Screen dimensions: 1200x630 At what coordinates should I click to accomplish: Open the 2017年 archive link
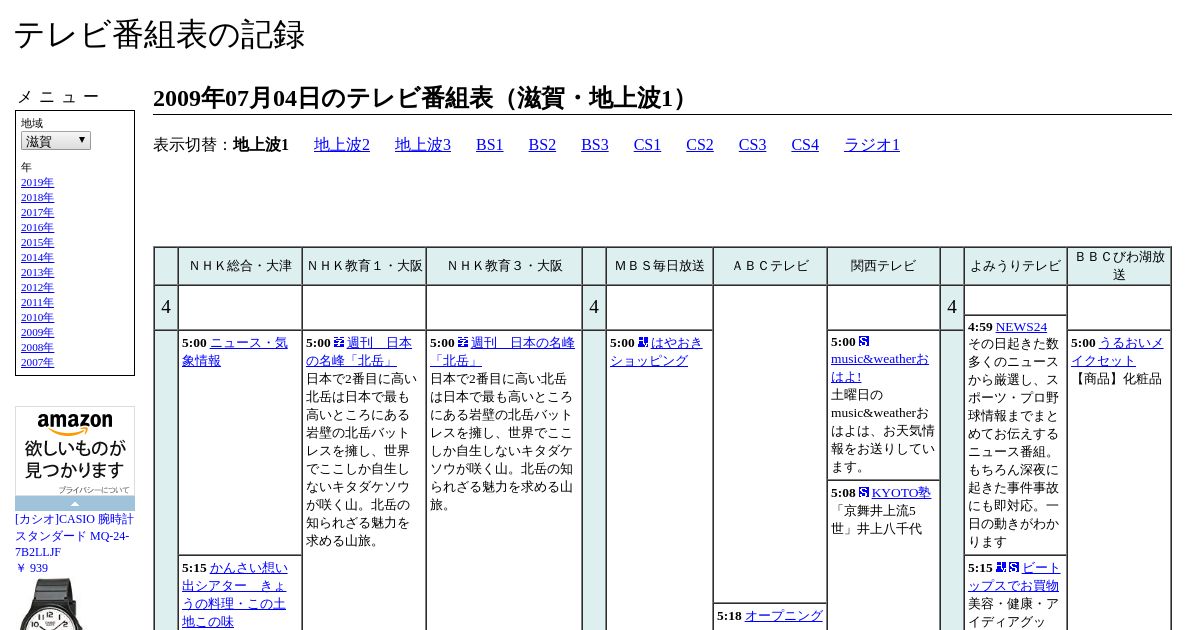tap(37, 212)
